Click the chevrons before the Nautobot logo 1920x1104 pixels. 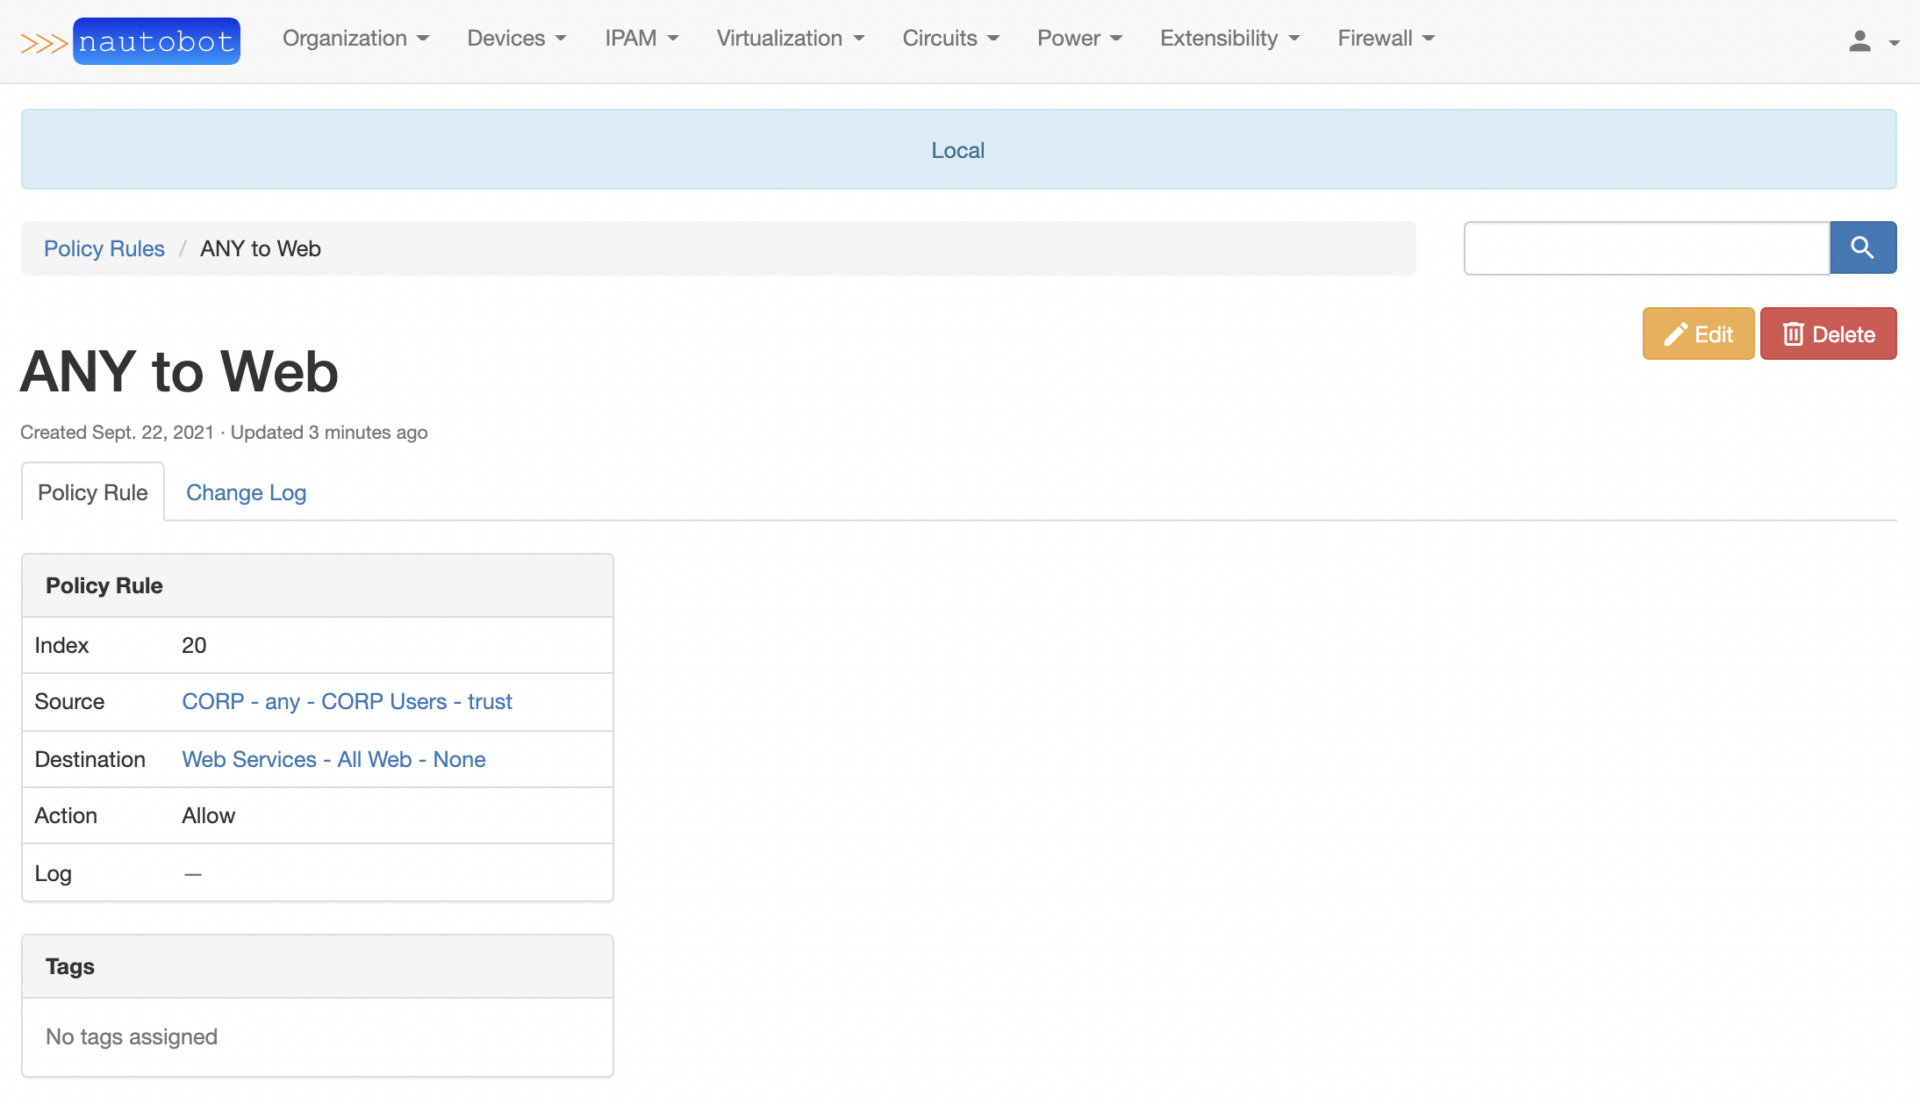tap(44, 40)
